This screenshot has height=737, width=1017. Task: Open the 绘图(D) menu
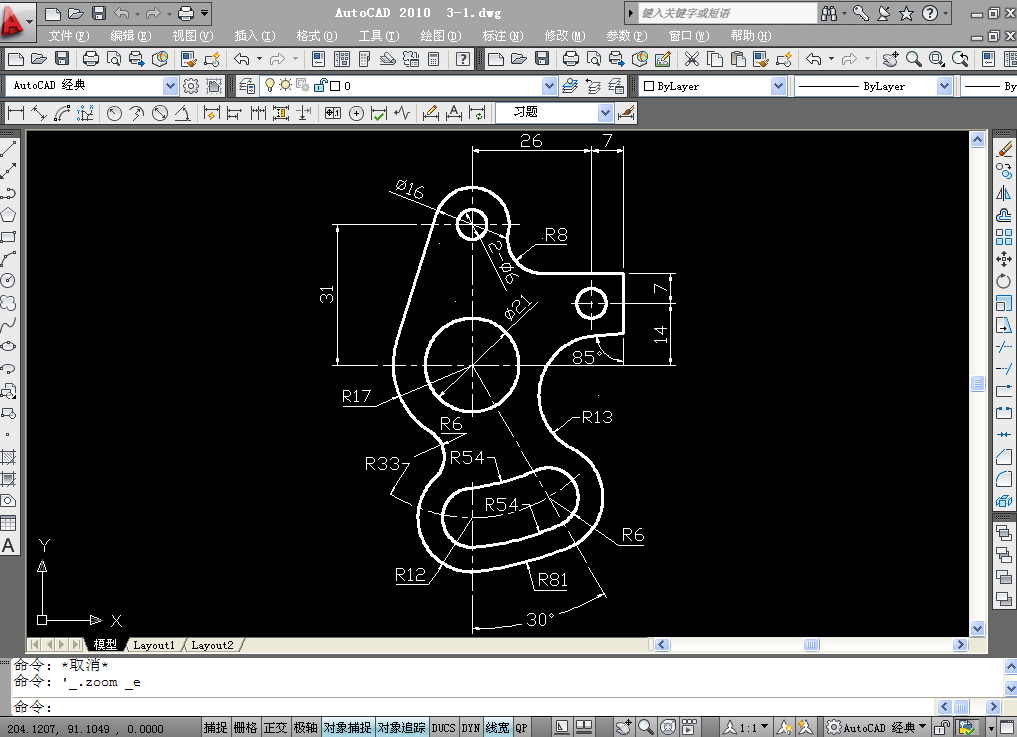pyautogui.click(x=440, y=36)
